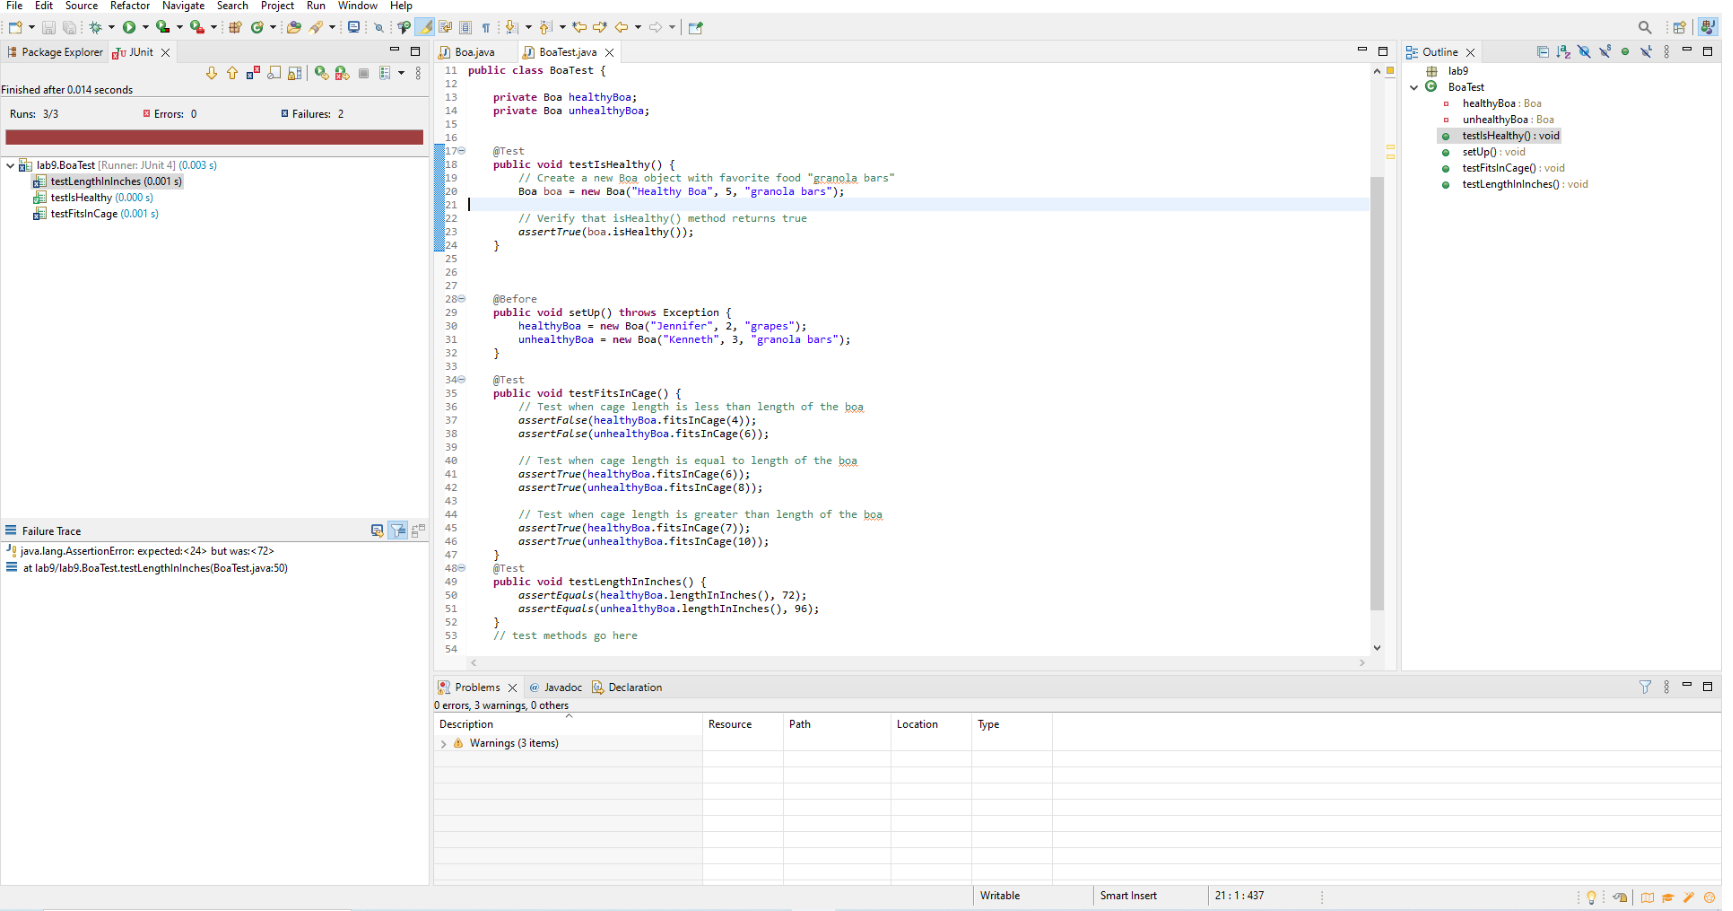The width and height of the screenshot is (1733, 911).
Task: Select testLengthInInches in JUnit results
Action: pos(107,182)
